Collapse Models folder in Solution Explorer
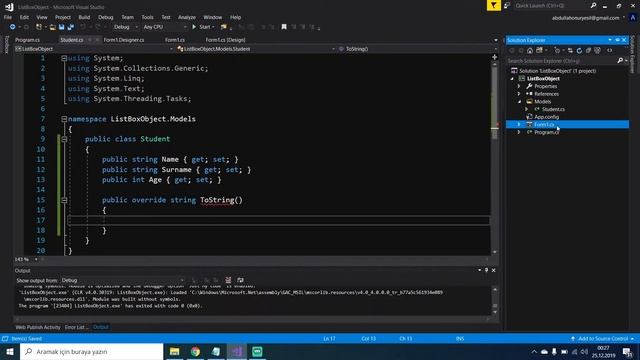 tap(519, 102)
